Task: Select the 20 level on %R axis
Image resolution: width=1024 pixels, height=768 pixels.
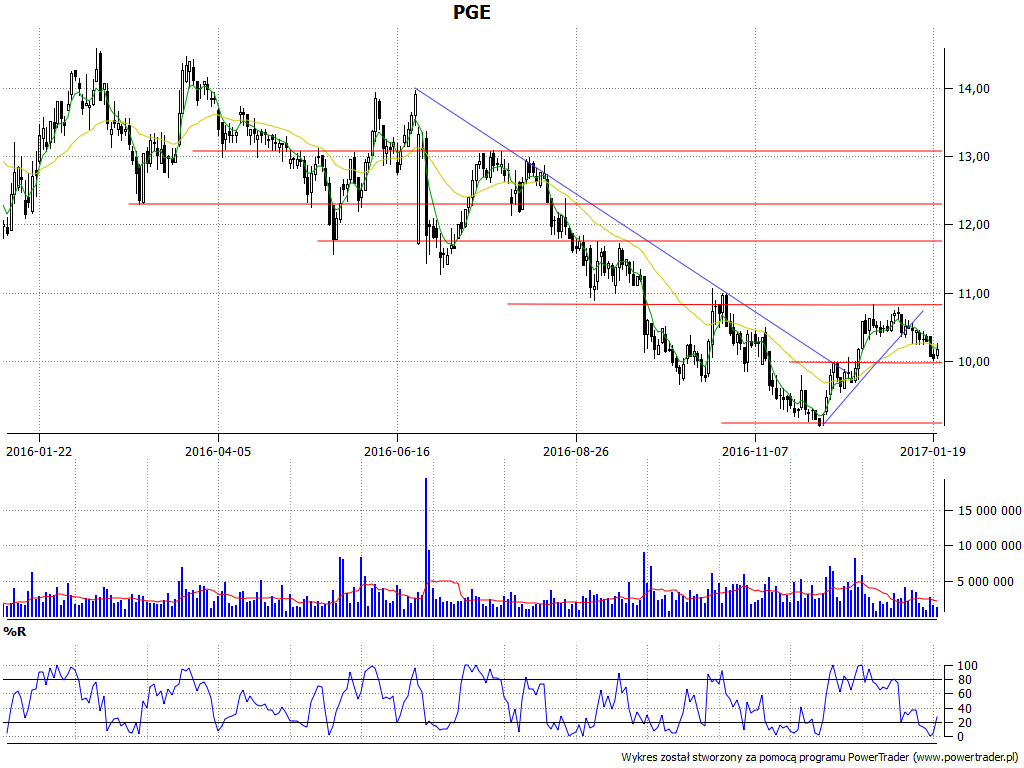Action: 965,723
